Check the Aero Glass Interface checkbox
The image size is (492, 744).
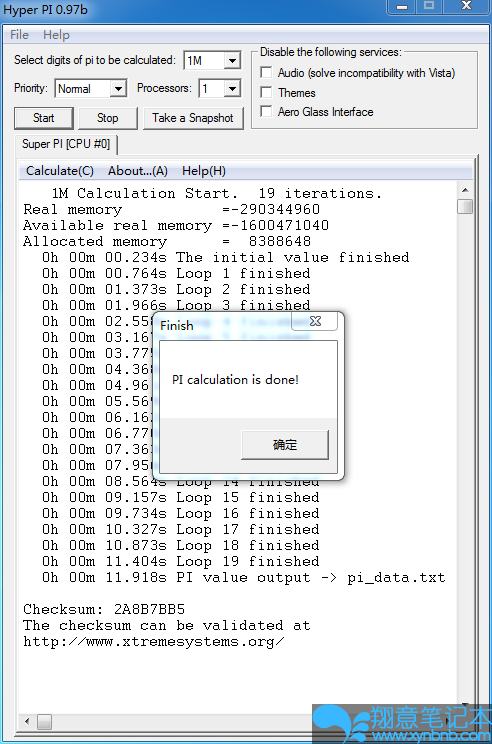click(x=267, y=112)
